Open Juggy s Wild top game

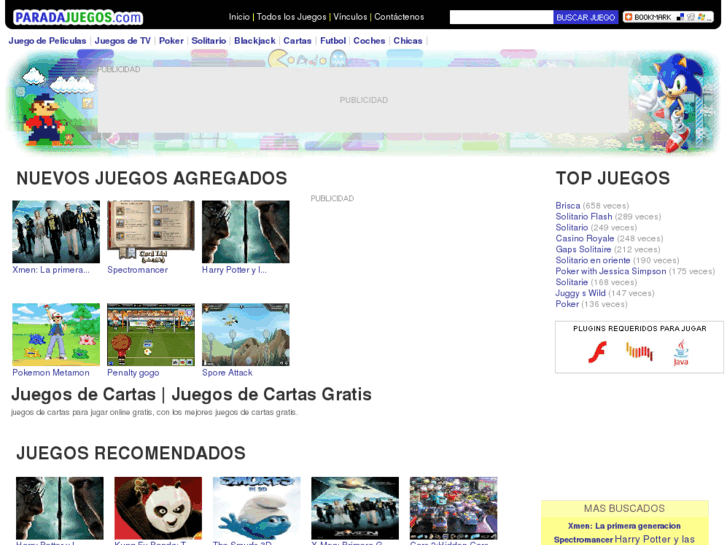point(580,293)
